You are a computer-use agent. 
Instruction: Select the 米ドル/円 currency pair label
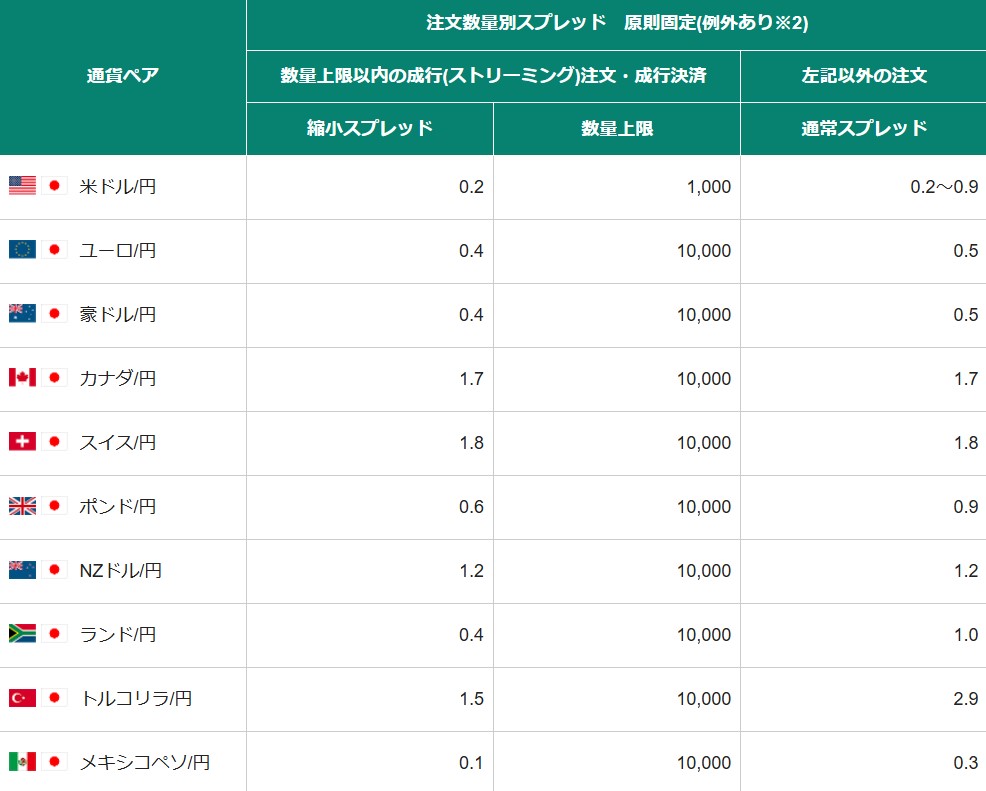pyautogui.click(x=118, y=187)
